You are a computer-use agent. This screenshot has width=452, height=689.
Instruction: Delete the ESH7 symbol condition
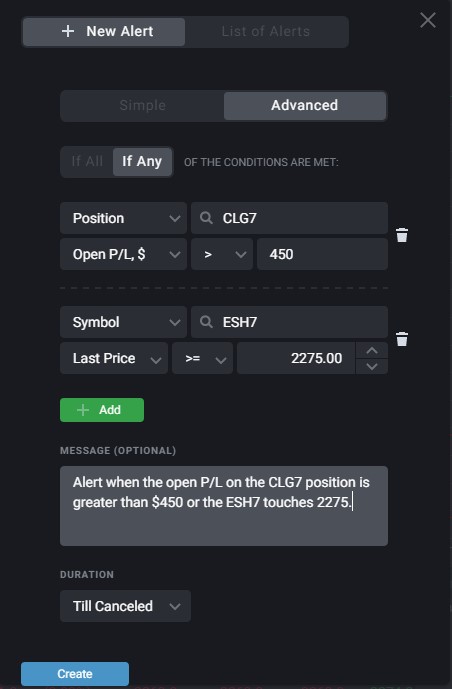(401, 339)
